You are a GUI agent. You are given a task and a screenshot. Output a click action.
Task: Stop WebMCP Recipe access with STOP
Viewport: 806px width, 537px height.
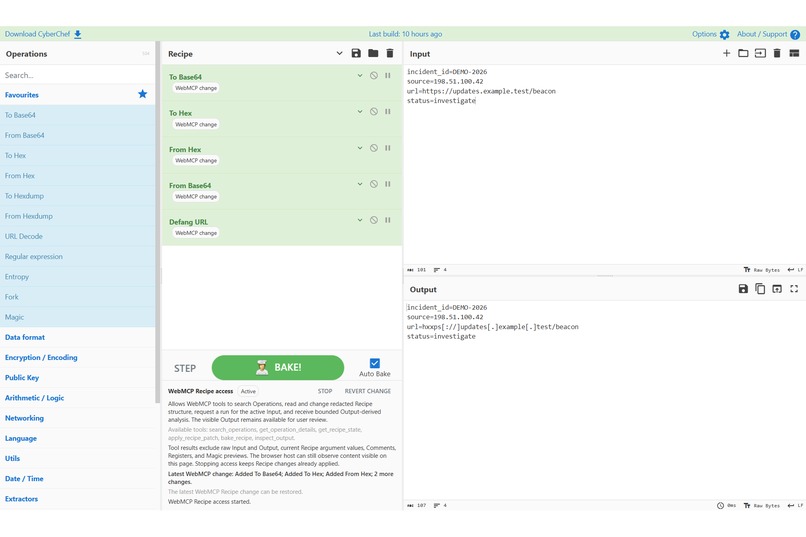[325, 391]
